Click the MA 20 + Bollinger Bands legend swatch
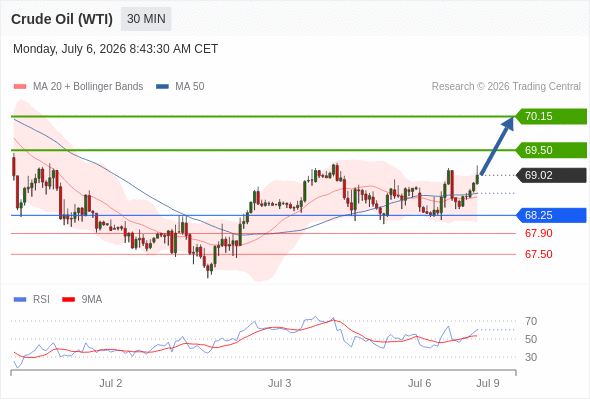The width and height of the screenshot is (590, 400). point(20,87)
